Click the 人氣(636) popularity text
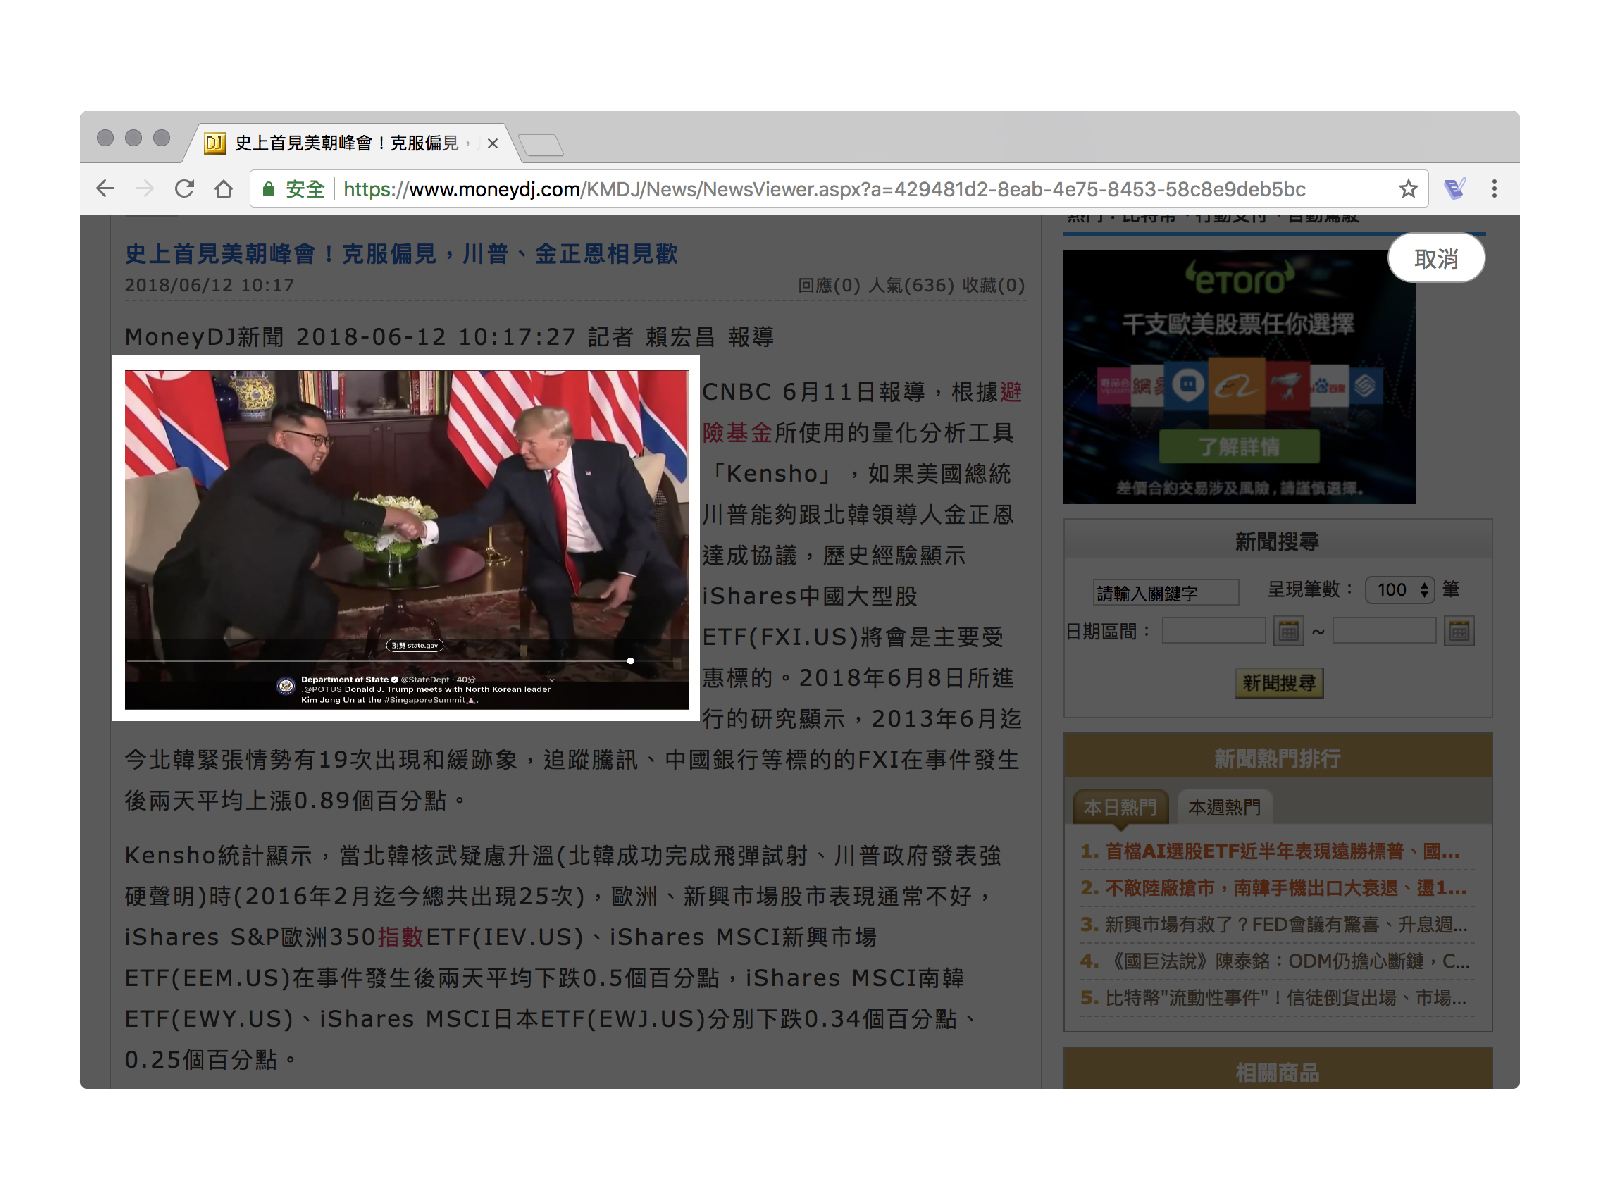Screen dimensions: 1600x1200 point(911,285)
